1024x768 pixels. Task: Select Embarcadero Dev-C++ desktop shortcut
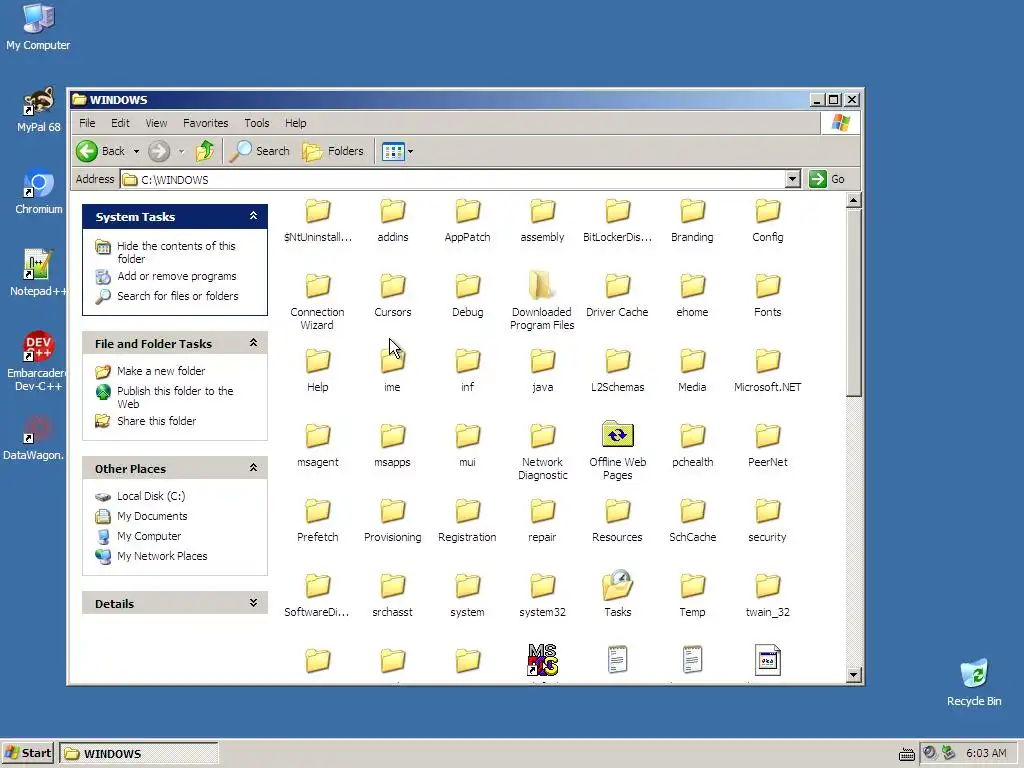(38, 361)
